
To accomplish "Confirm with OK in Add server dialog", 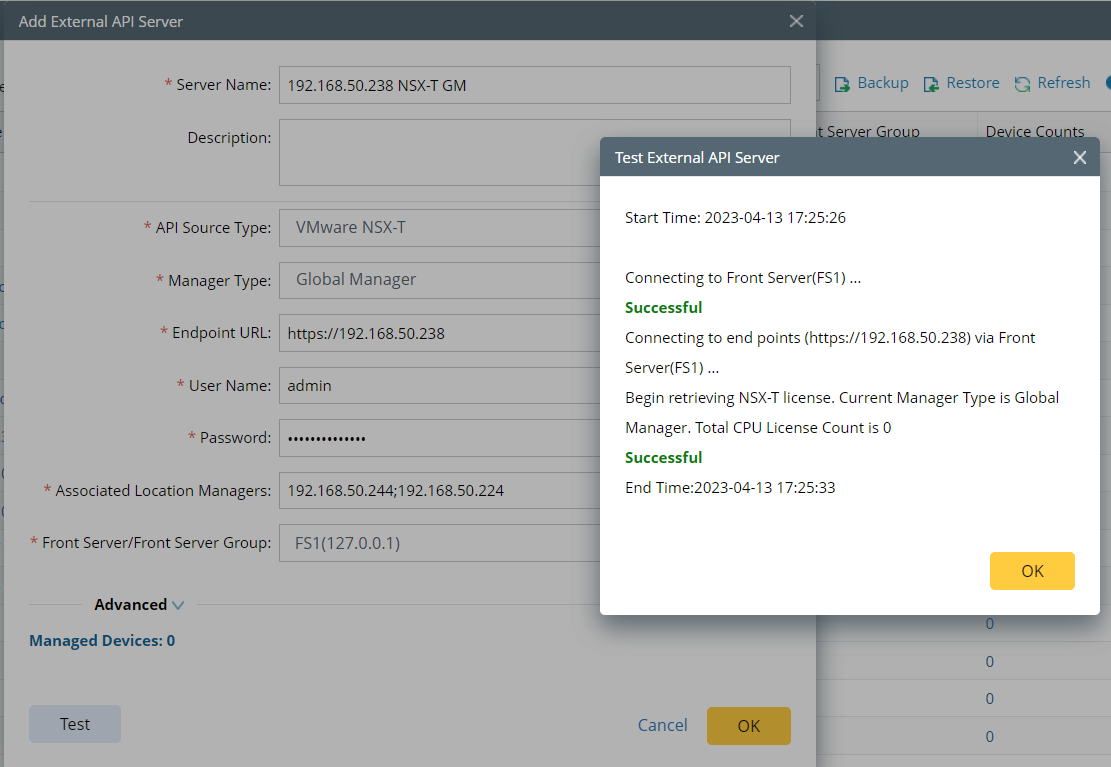I will click(748, 726).
